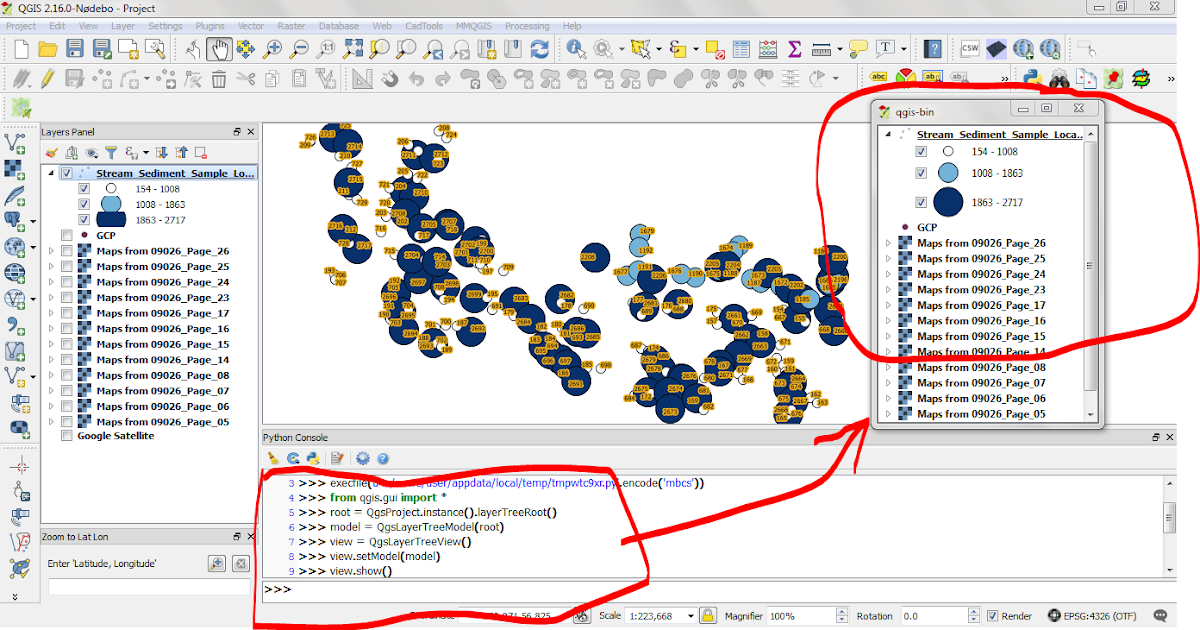Open Python Console settings gear
This screenshot has width=1200, height=630.
[x=363, y=460]
